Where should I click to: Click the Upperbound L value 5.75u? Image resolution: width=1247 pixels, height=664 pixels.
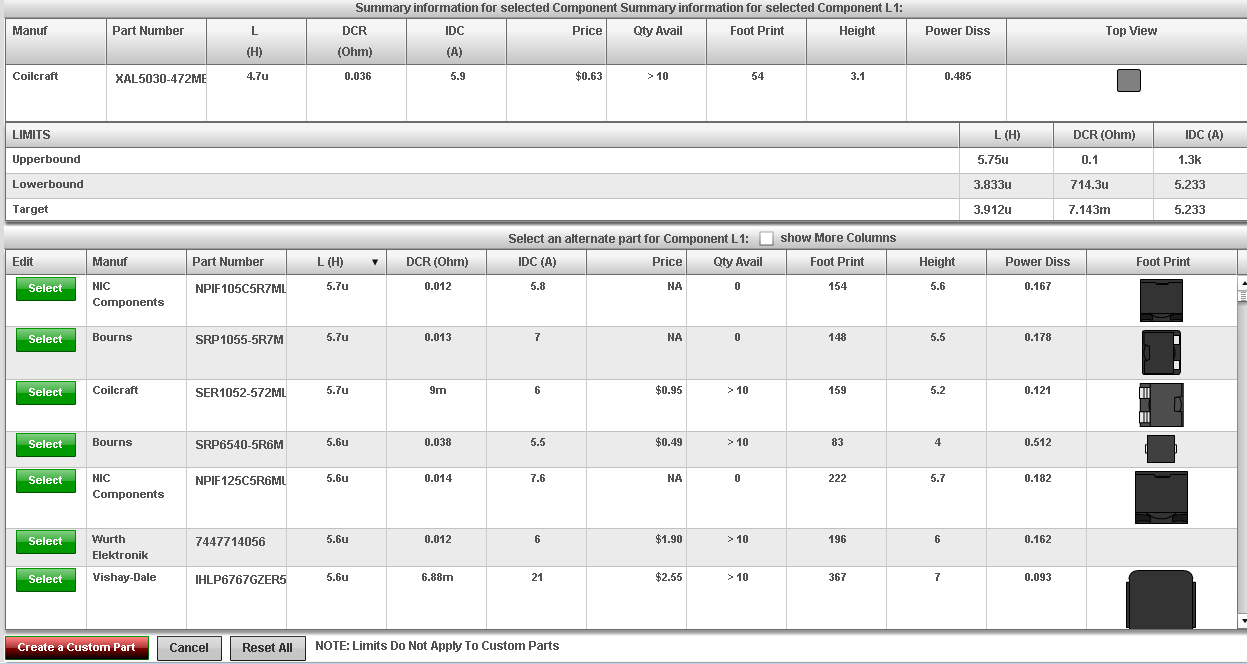(x=995, y=160)
